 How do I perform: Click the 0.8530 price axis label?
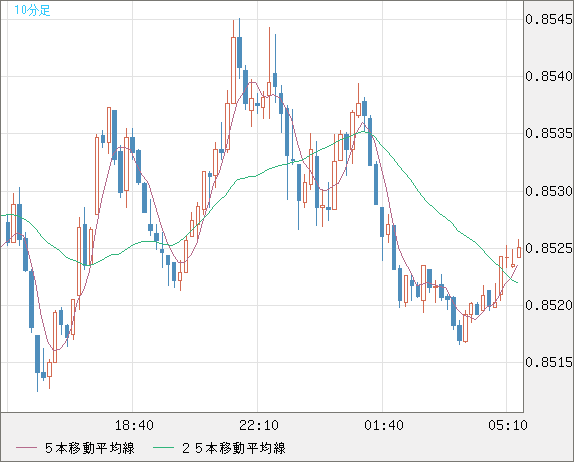pos(549,191)
